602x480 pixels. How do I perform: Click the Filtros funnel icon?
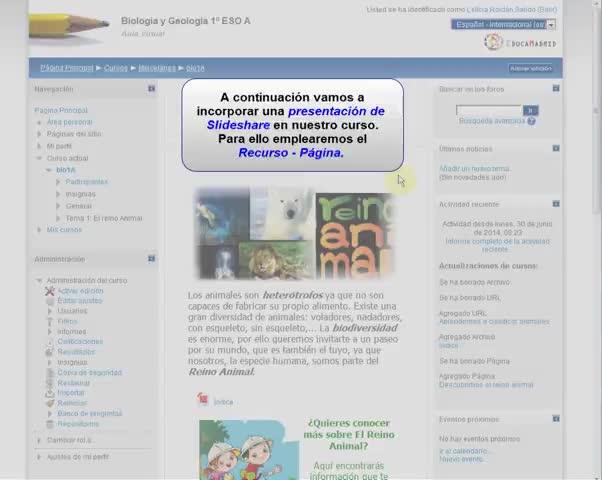click(50, 321)
